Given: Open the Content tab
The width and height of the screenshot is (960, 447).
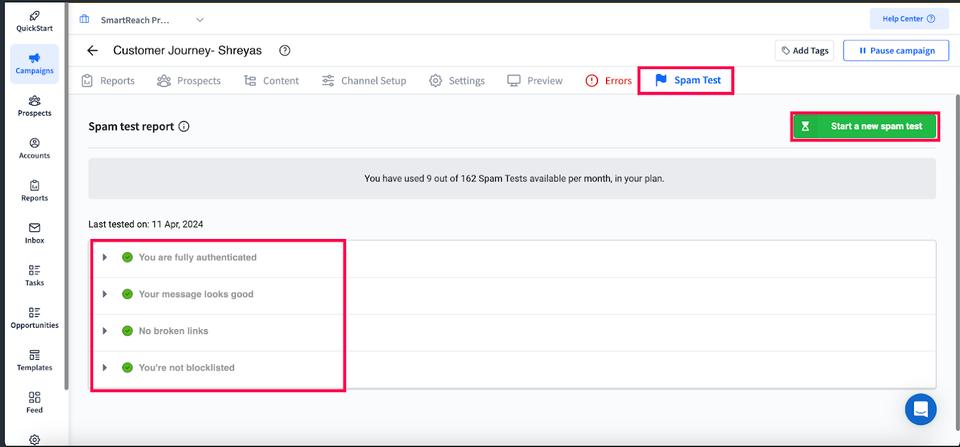Looking at the screenshot, I should (271, 81).
